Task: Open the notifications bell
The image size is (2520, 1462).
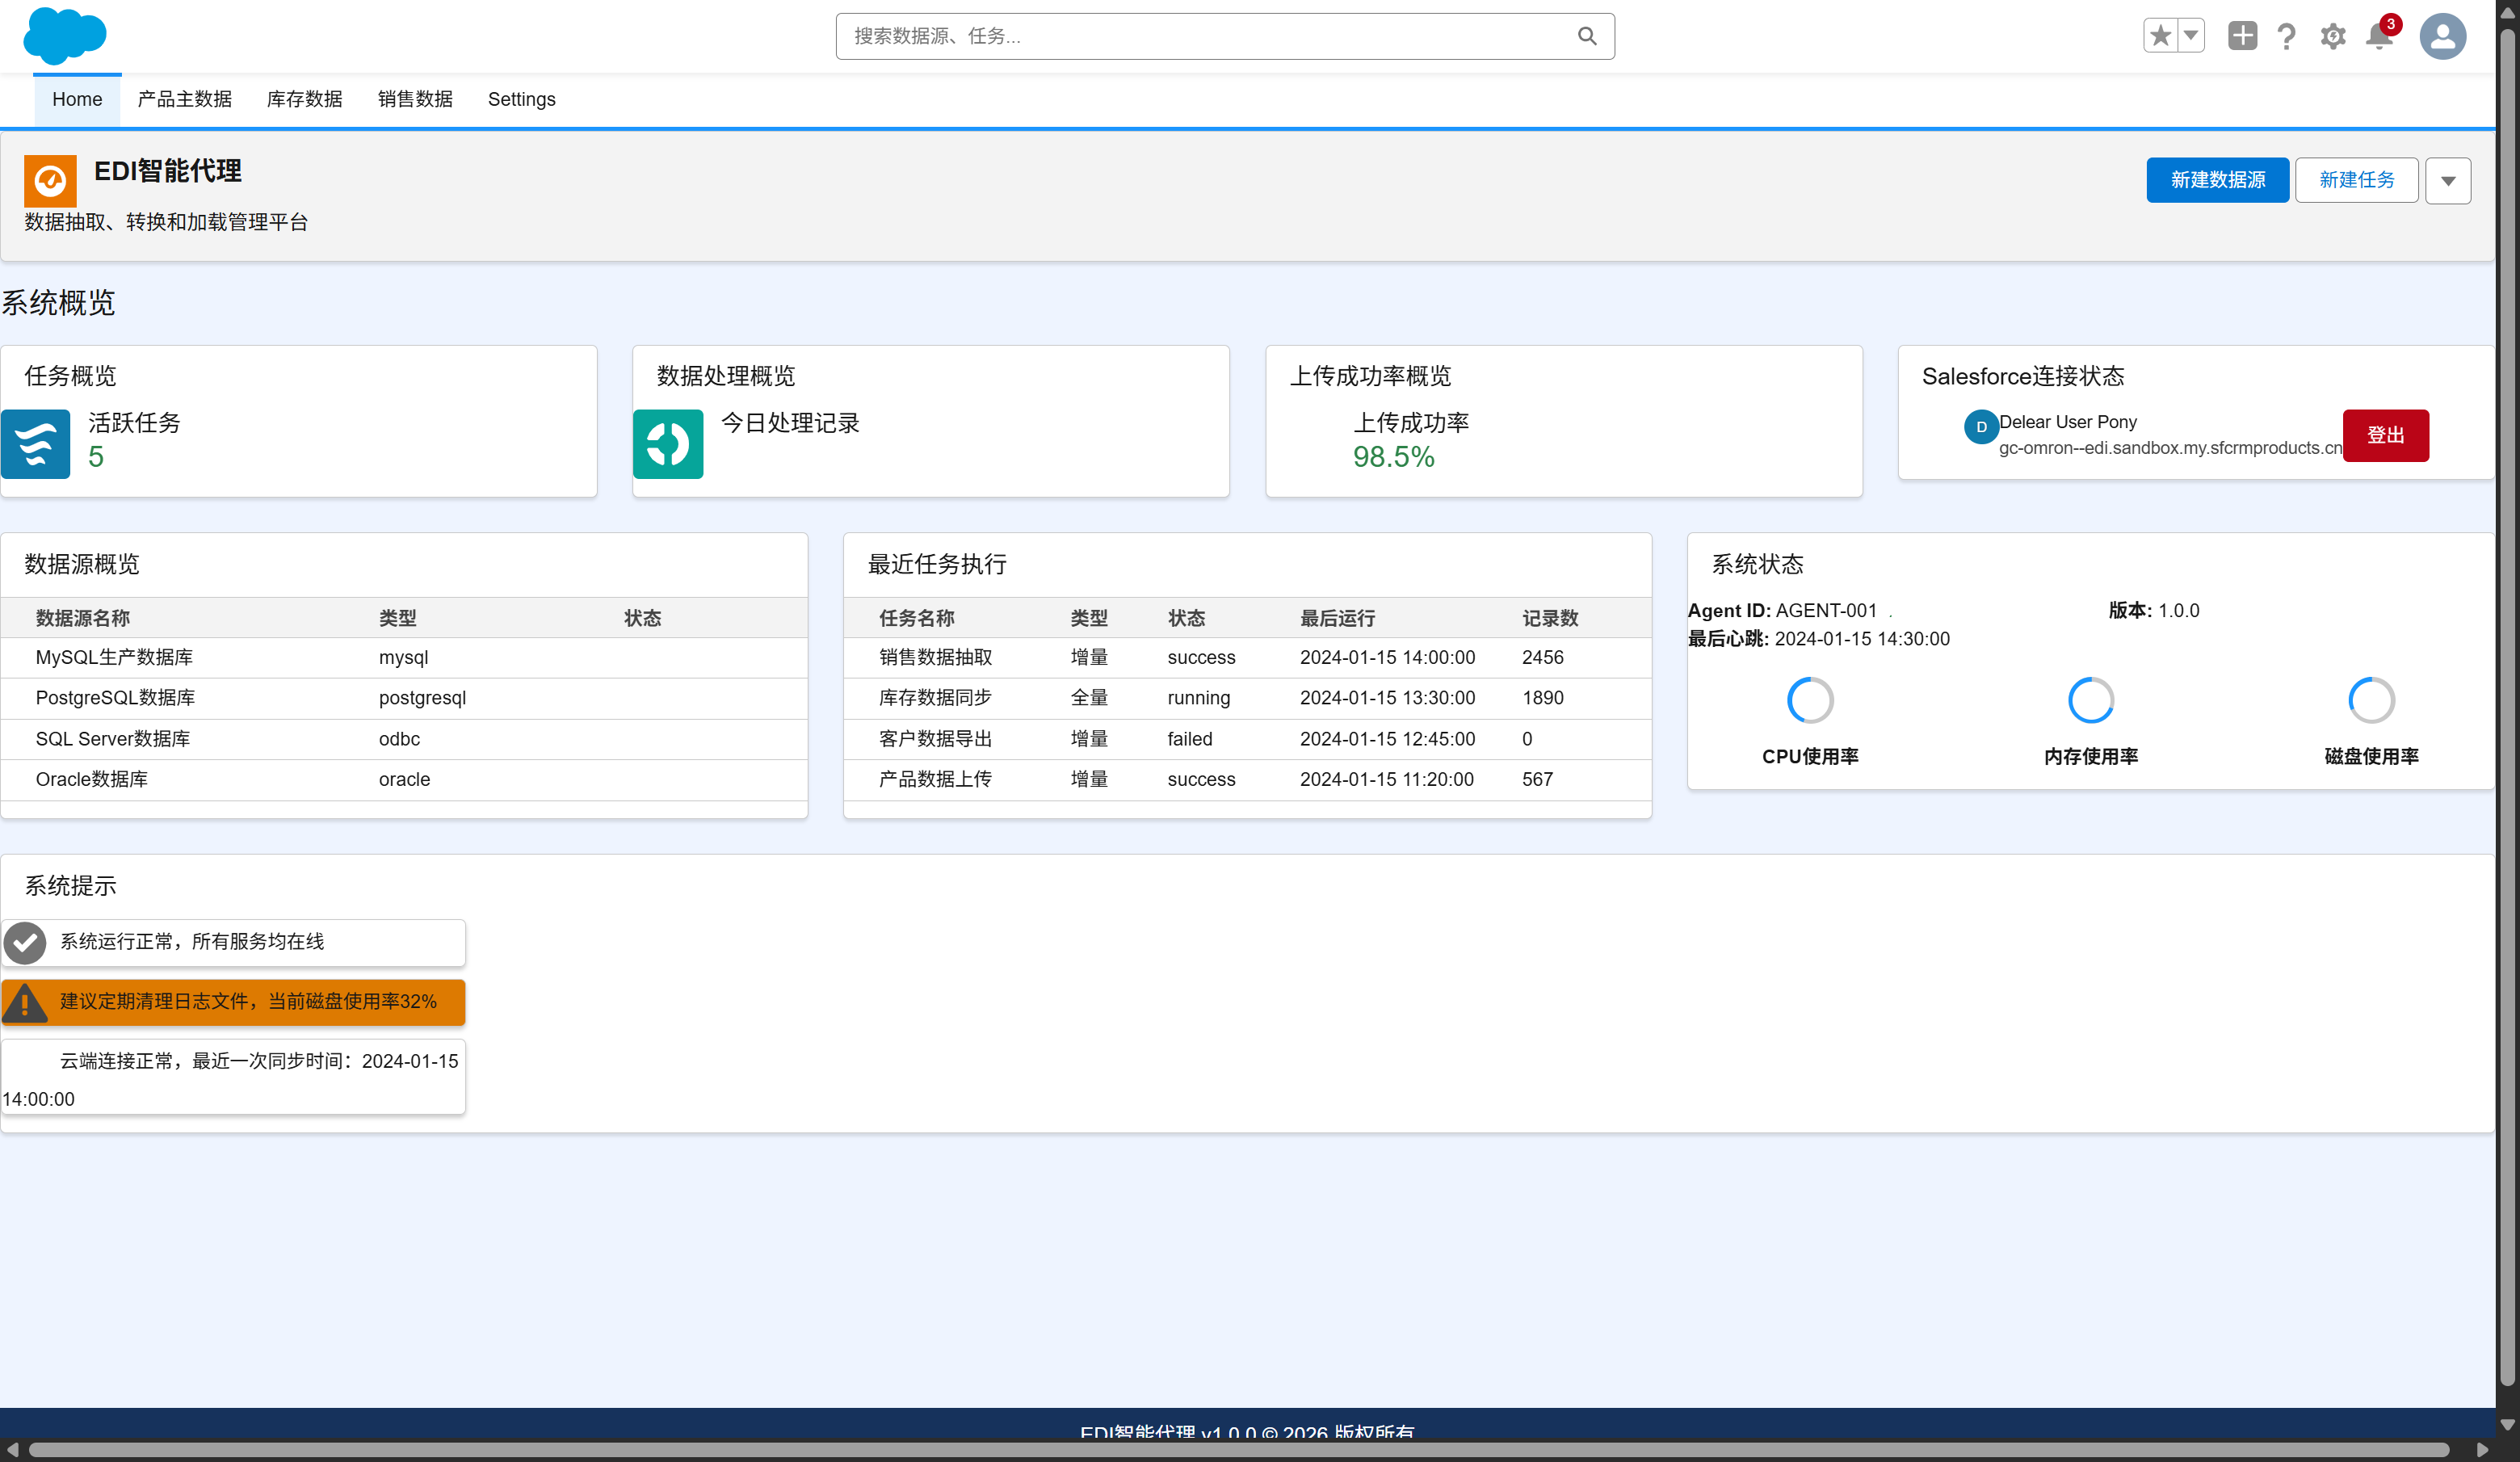Action: [2379, 37]
